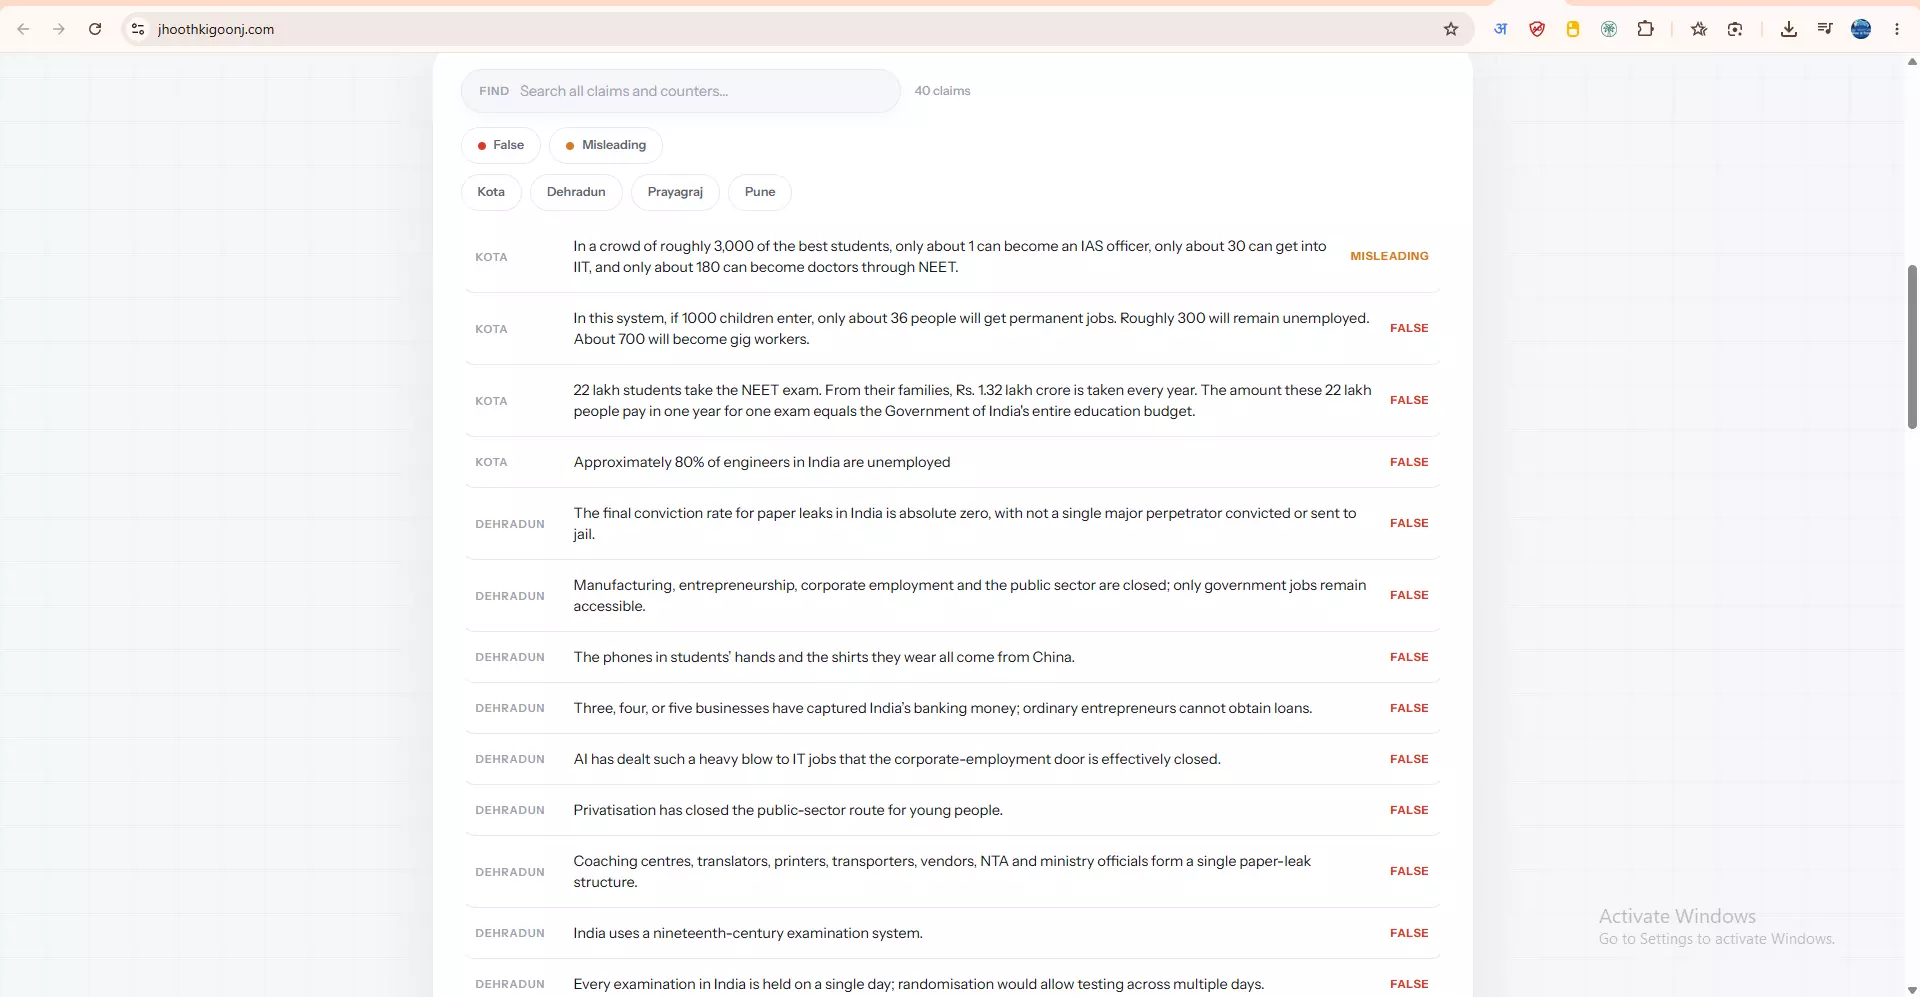Screen dimensions: 1920x997
Task: Click the MISLEADING verdict label
Action: click(x=1389, y=256)
